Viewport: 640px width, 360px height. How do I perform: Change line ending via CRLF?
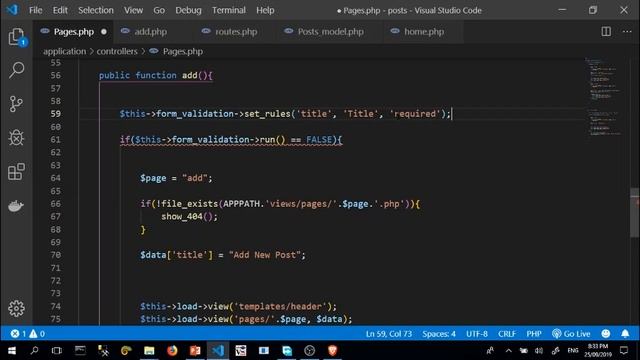pos(507,334)
